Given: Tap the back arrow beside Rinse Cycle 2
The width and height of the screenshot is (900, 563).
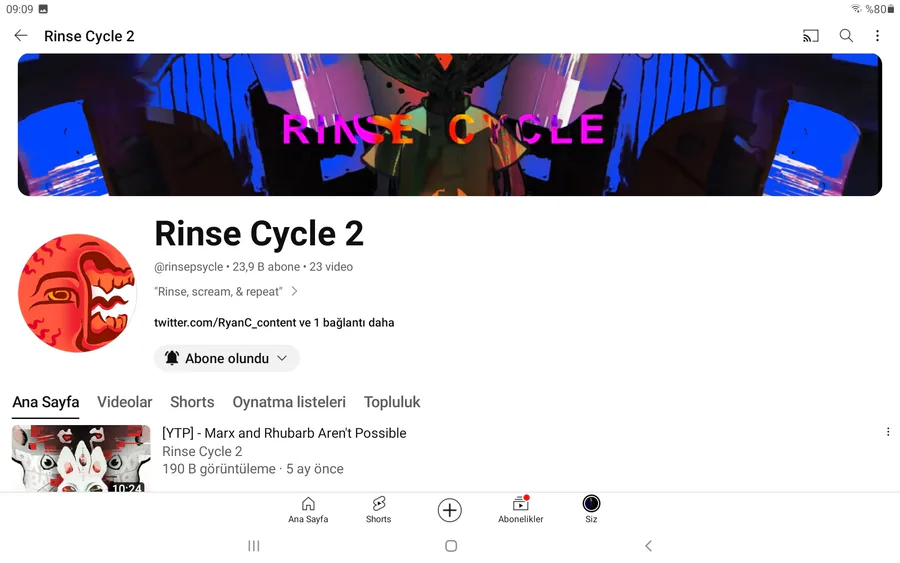Looking at the screenshot, I should tap(21, 36).
